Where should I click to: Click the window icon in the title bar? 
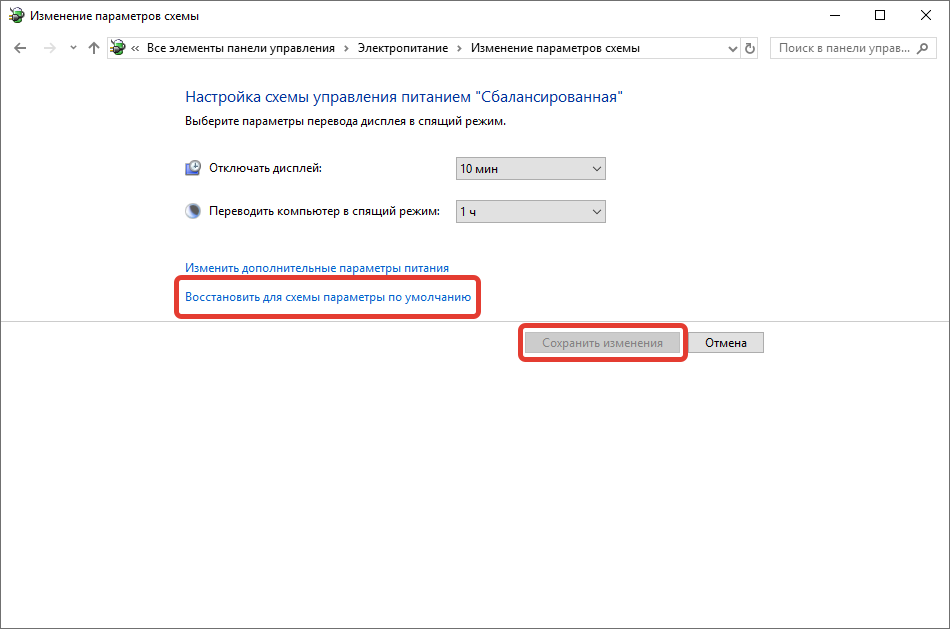point(15,15)
